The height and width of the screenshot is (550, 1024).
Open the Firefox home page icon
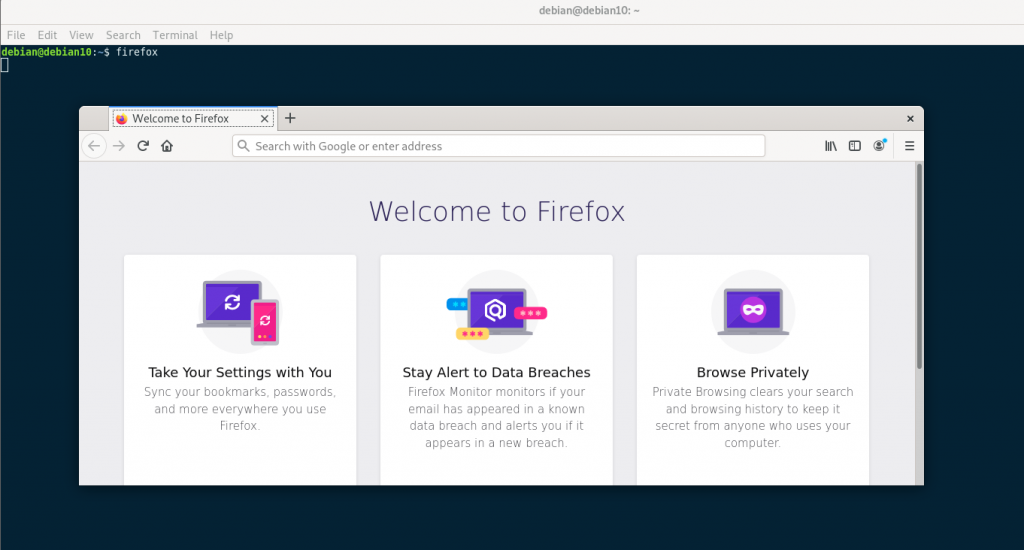[167, 146]
